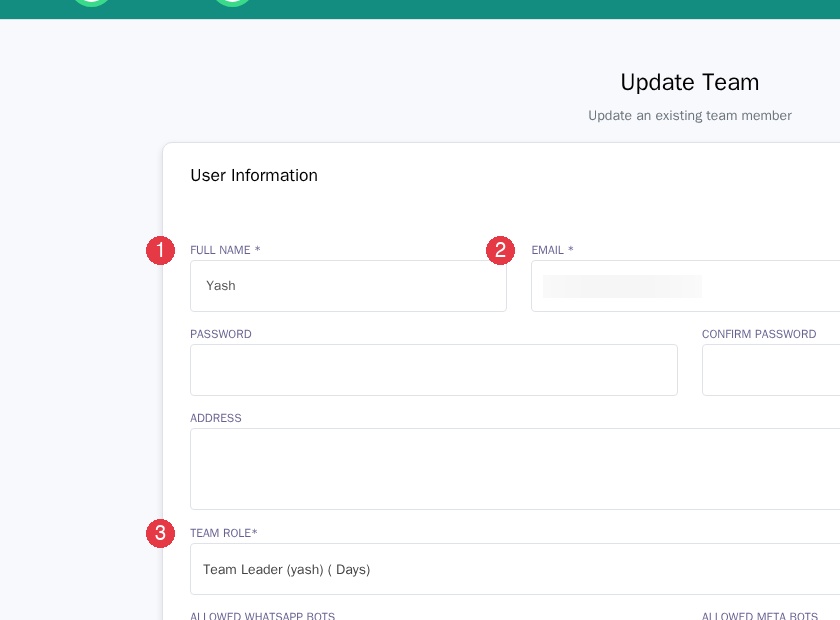840x620 pixels.
Task: Click the EMAIL label
Action: coord(552,250)
